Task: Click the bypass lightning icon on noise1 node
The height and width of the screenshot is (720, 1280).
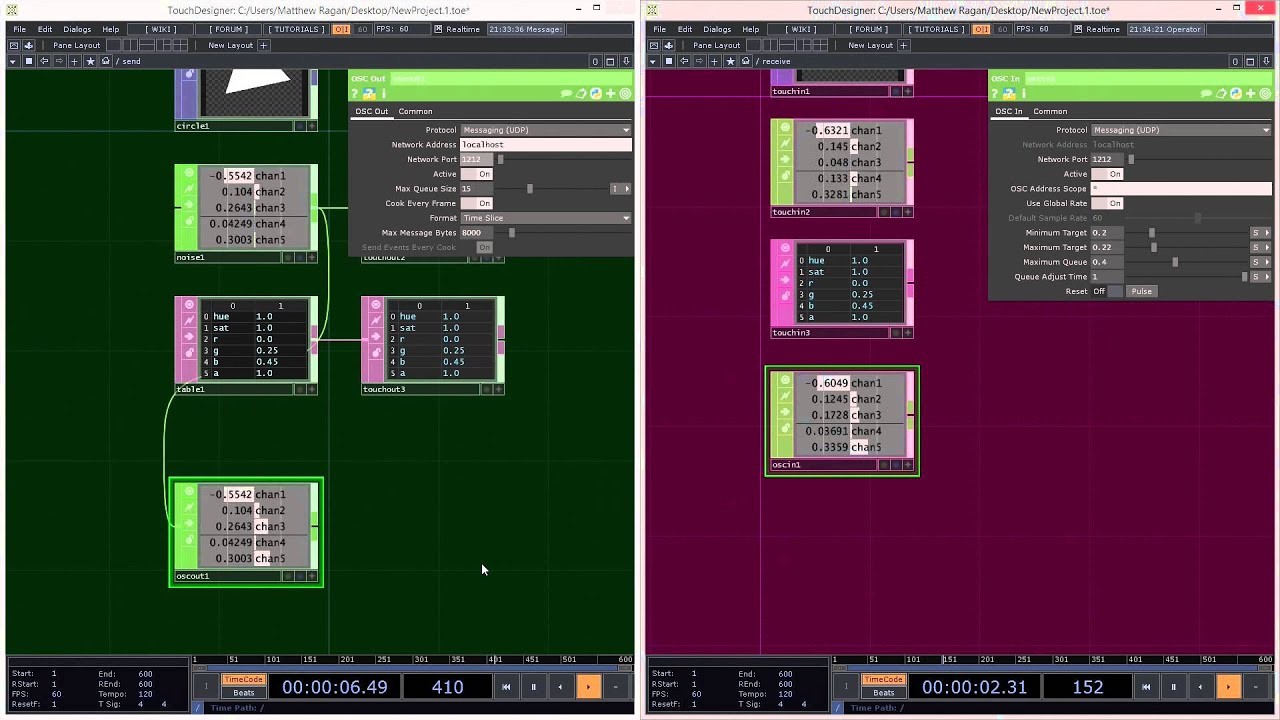Action: 190,189
